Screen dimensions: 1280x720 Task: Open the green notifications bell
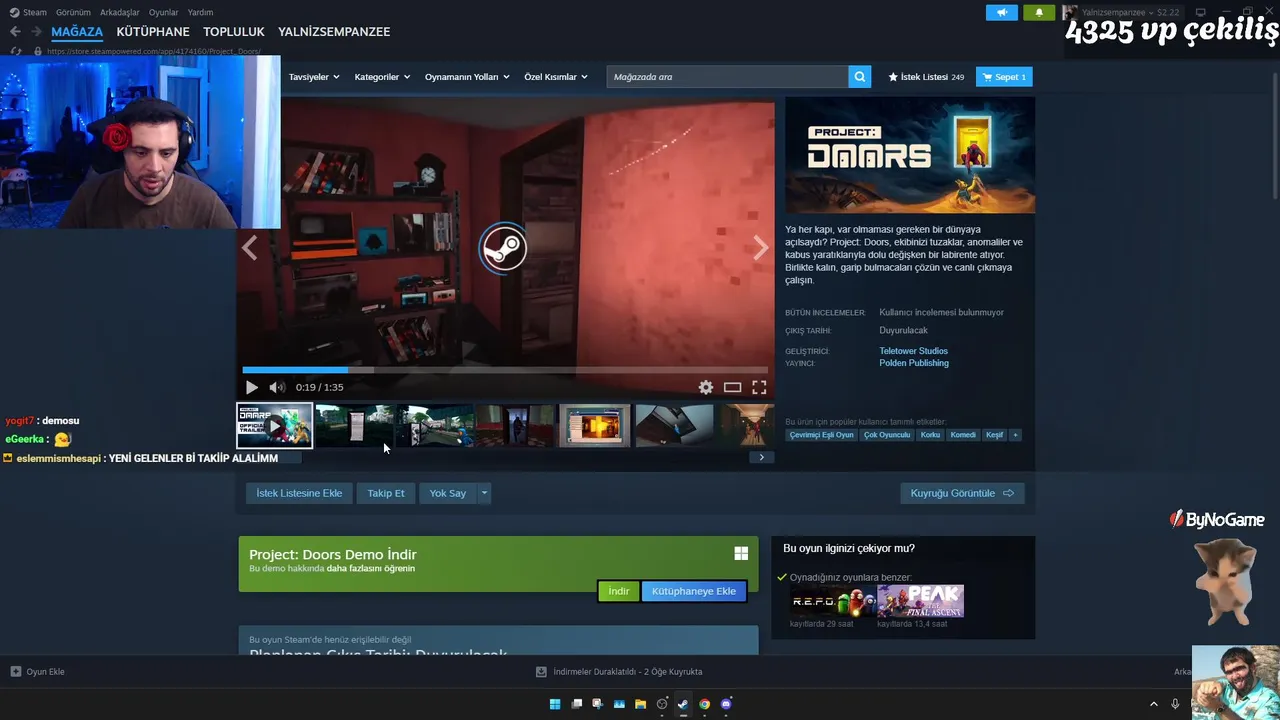pos(1039,12)
